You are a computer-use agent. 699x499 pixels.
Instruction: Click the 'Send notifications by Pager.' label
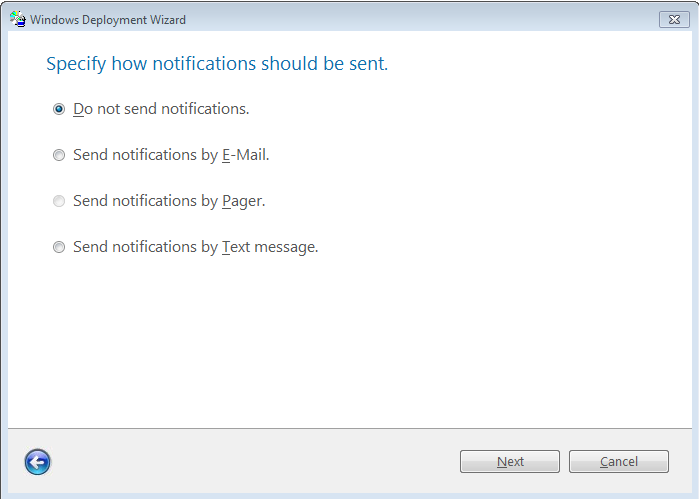[x=169, y=201]
